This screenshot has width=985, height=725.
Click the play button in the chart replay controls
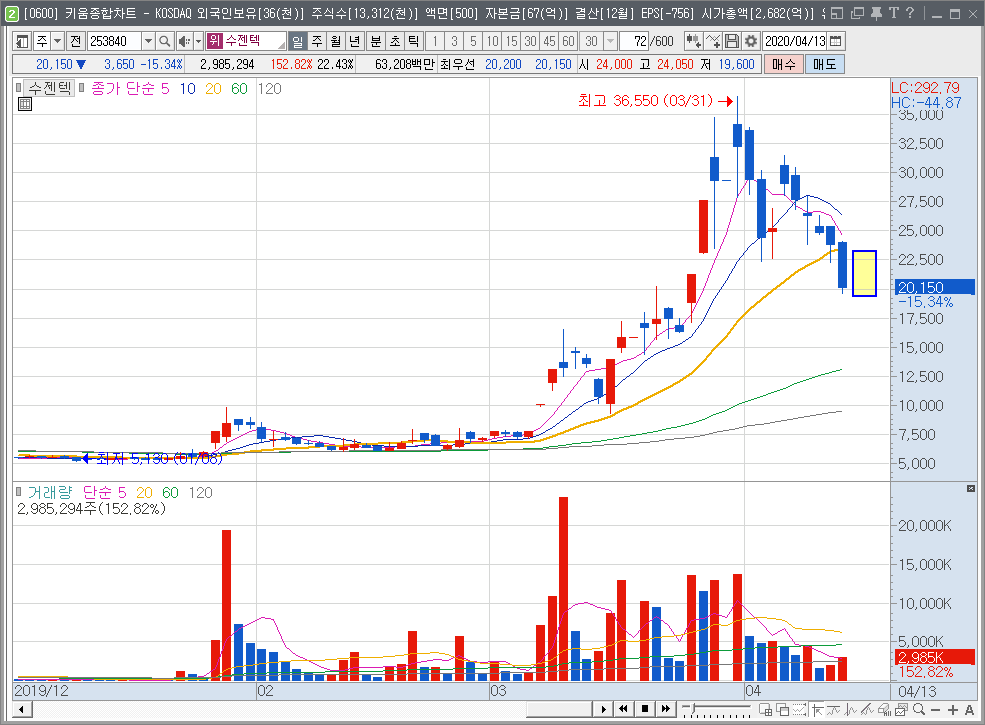click(603, 709)
